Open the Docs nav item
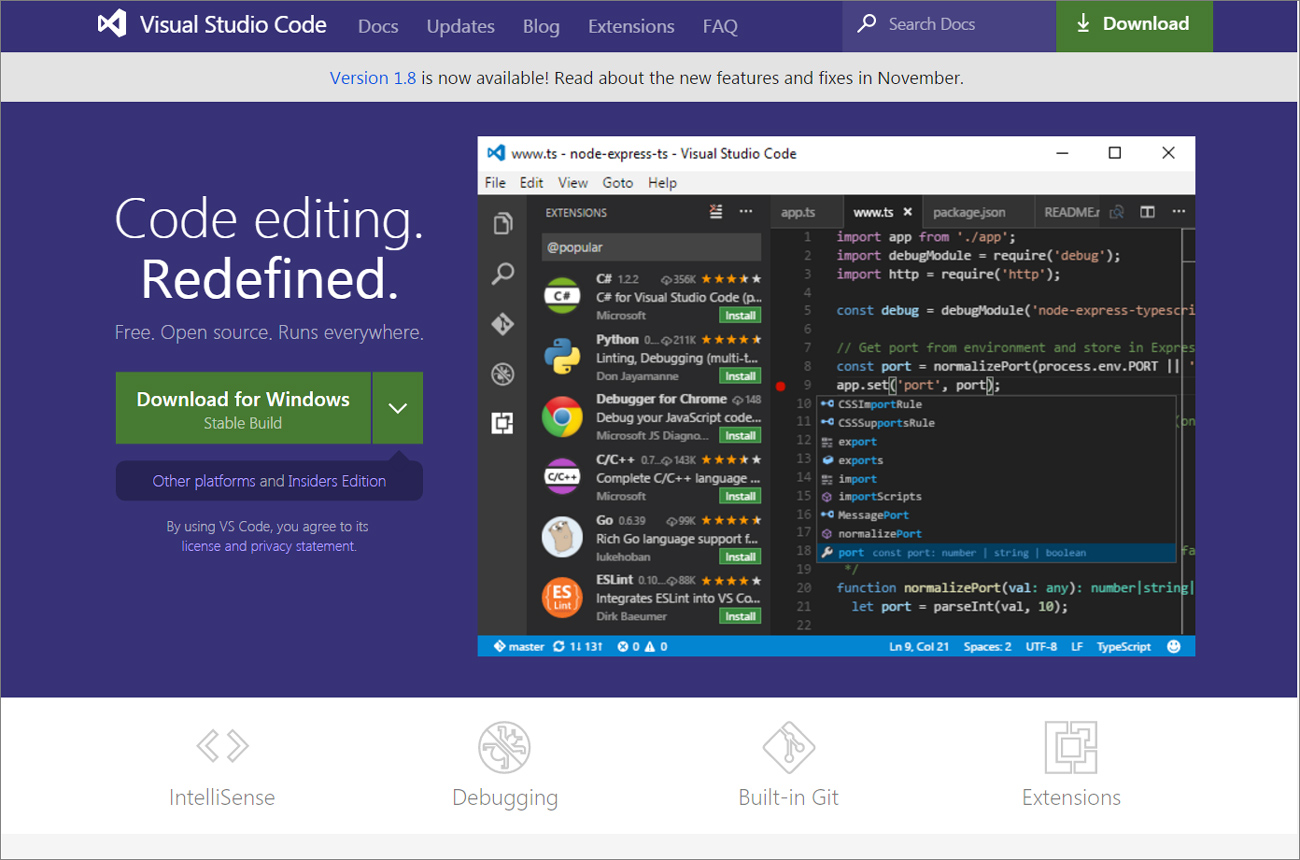The width and height of the screenshot is (1300, 860). point(378,27)
